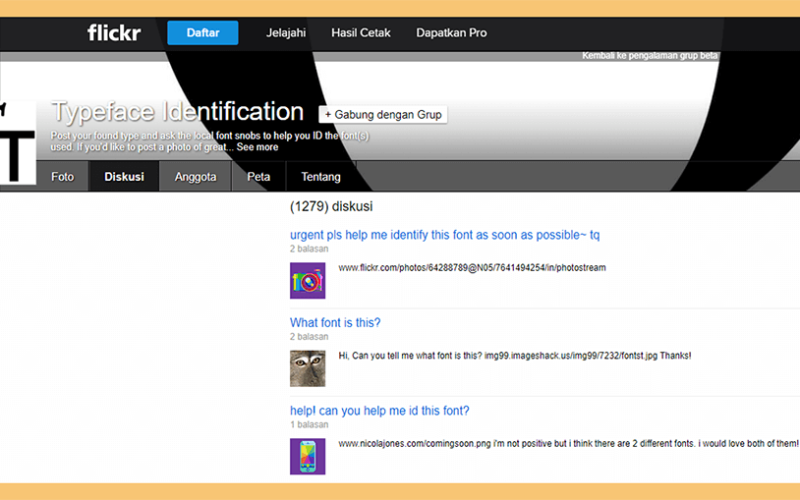
Task: Click the camera avatar of first poster
Action: (308, 281)
